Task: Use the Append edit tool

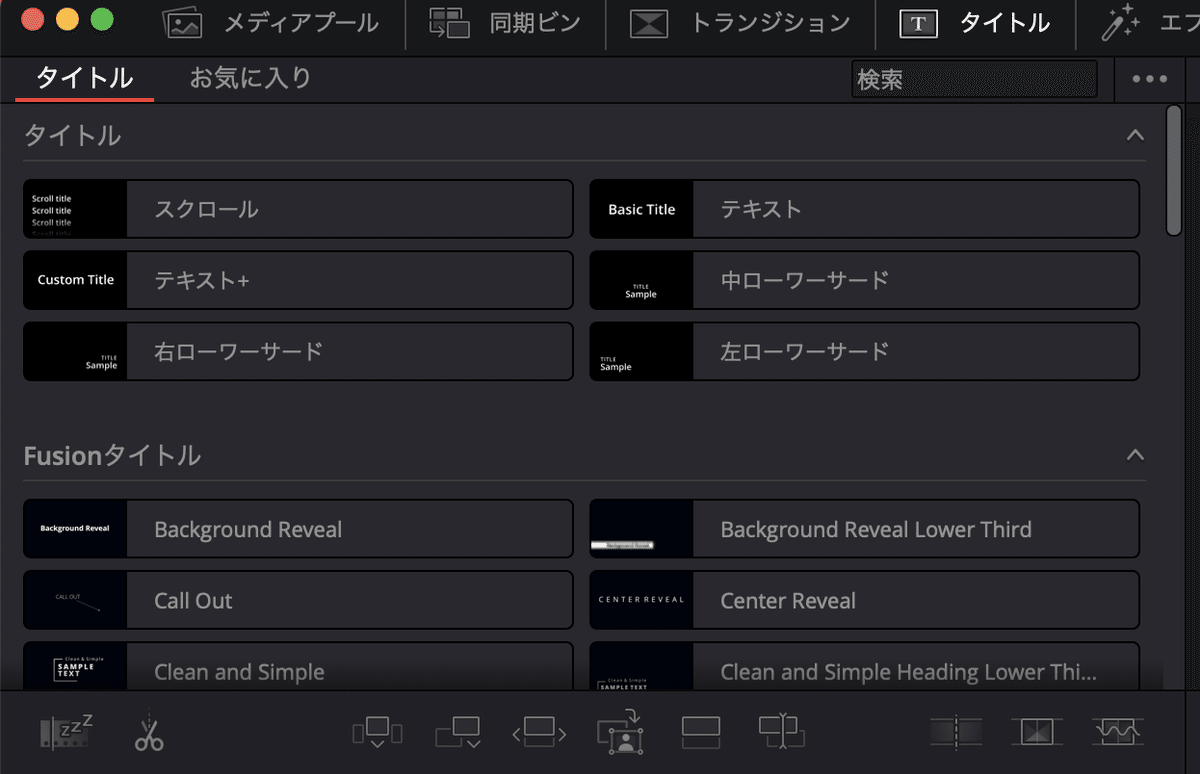Action: [458, 732]
